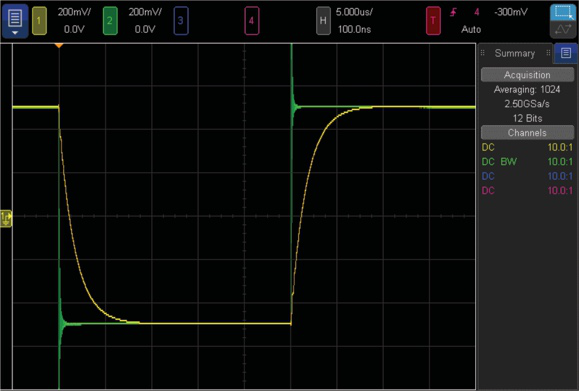
Task: Click the Channels section button
Action: pos(527,133)
